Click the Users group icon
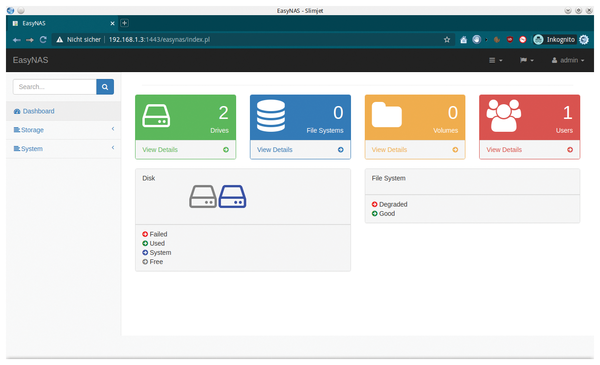 (x=504, y=116)
